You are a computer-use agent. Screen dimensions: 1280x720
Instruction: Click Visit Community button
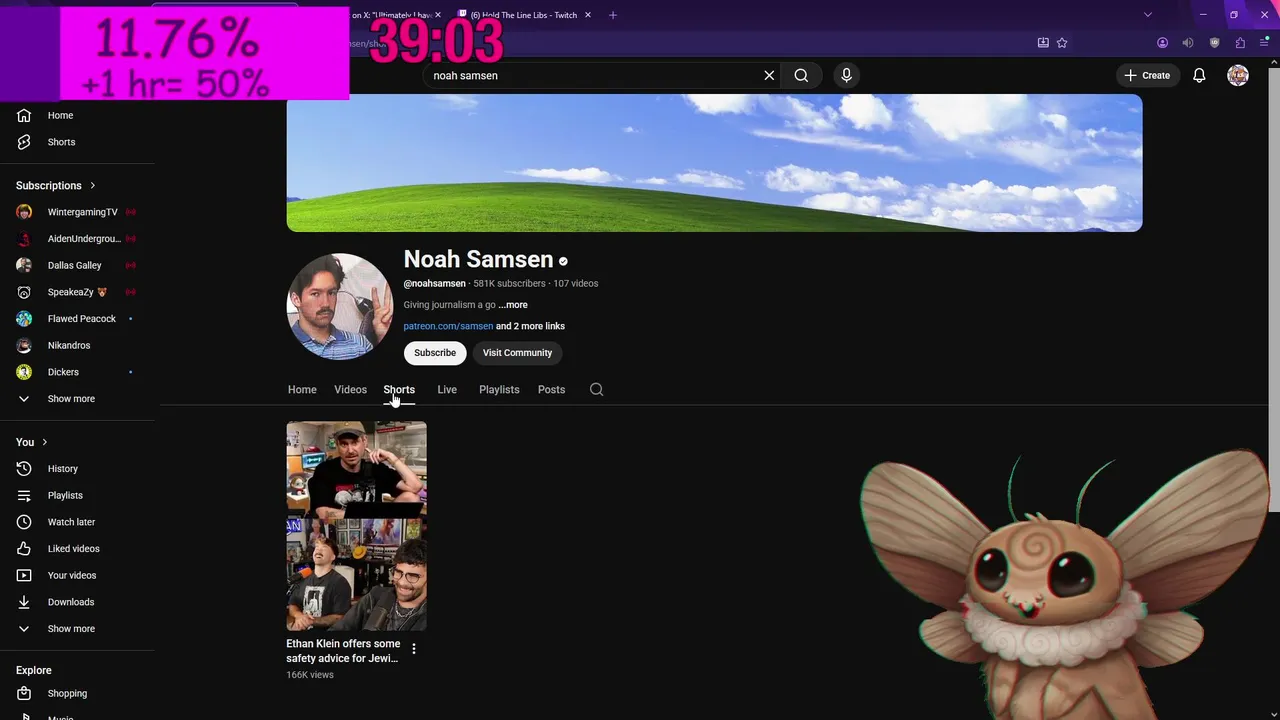point(517,353)
